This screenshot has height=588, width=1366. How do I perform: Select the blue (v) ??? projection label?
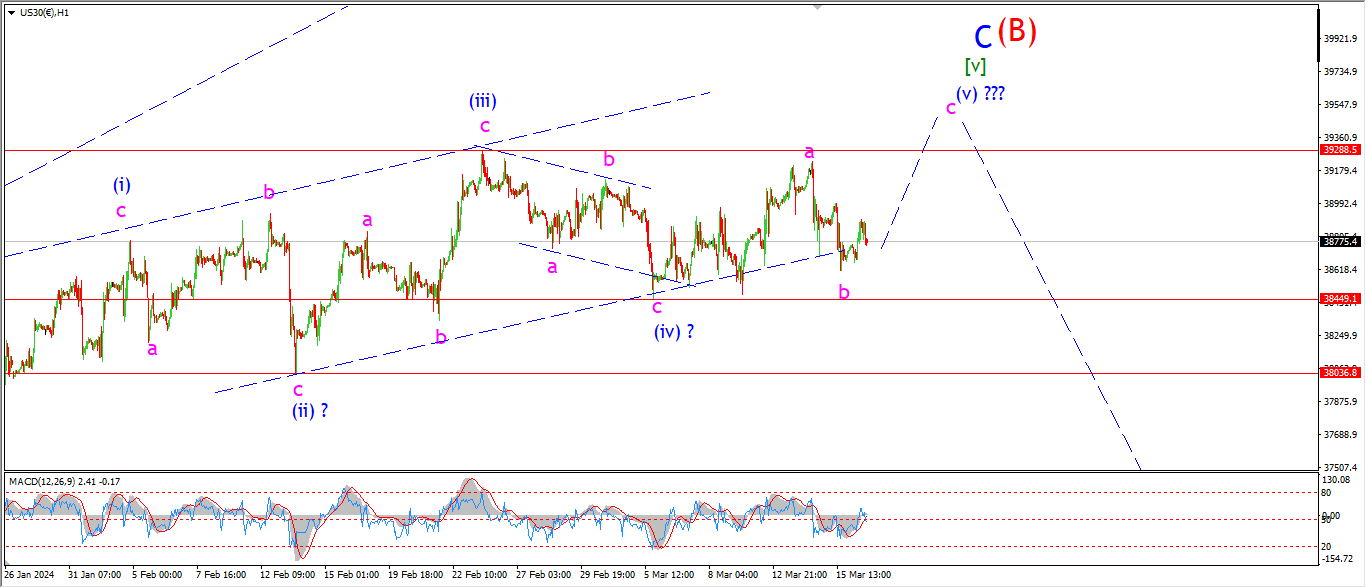pyautogui.click(x=980, y=93)
